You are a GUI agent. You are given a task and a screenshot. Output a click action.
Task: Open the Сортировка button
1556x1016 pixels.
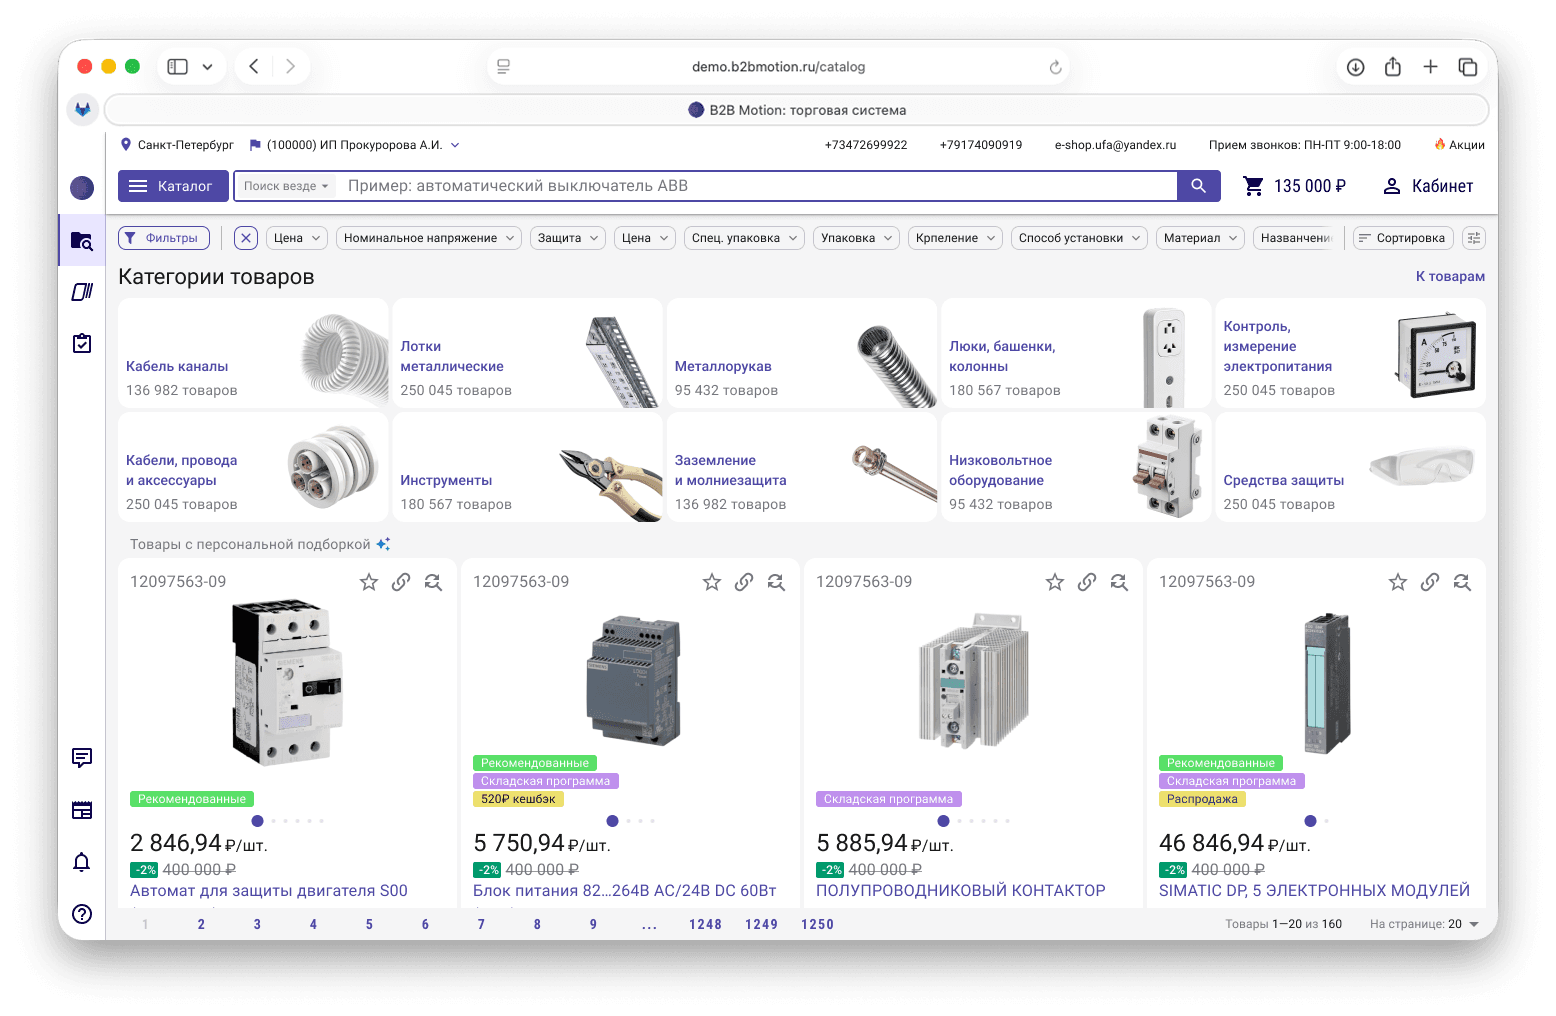[x=1401, y=238]
